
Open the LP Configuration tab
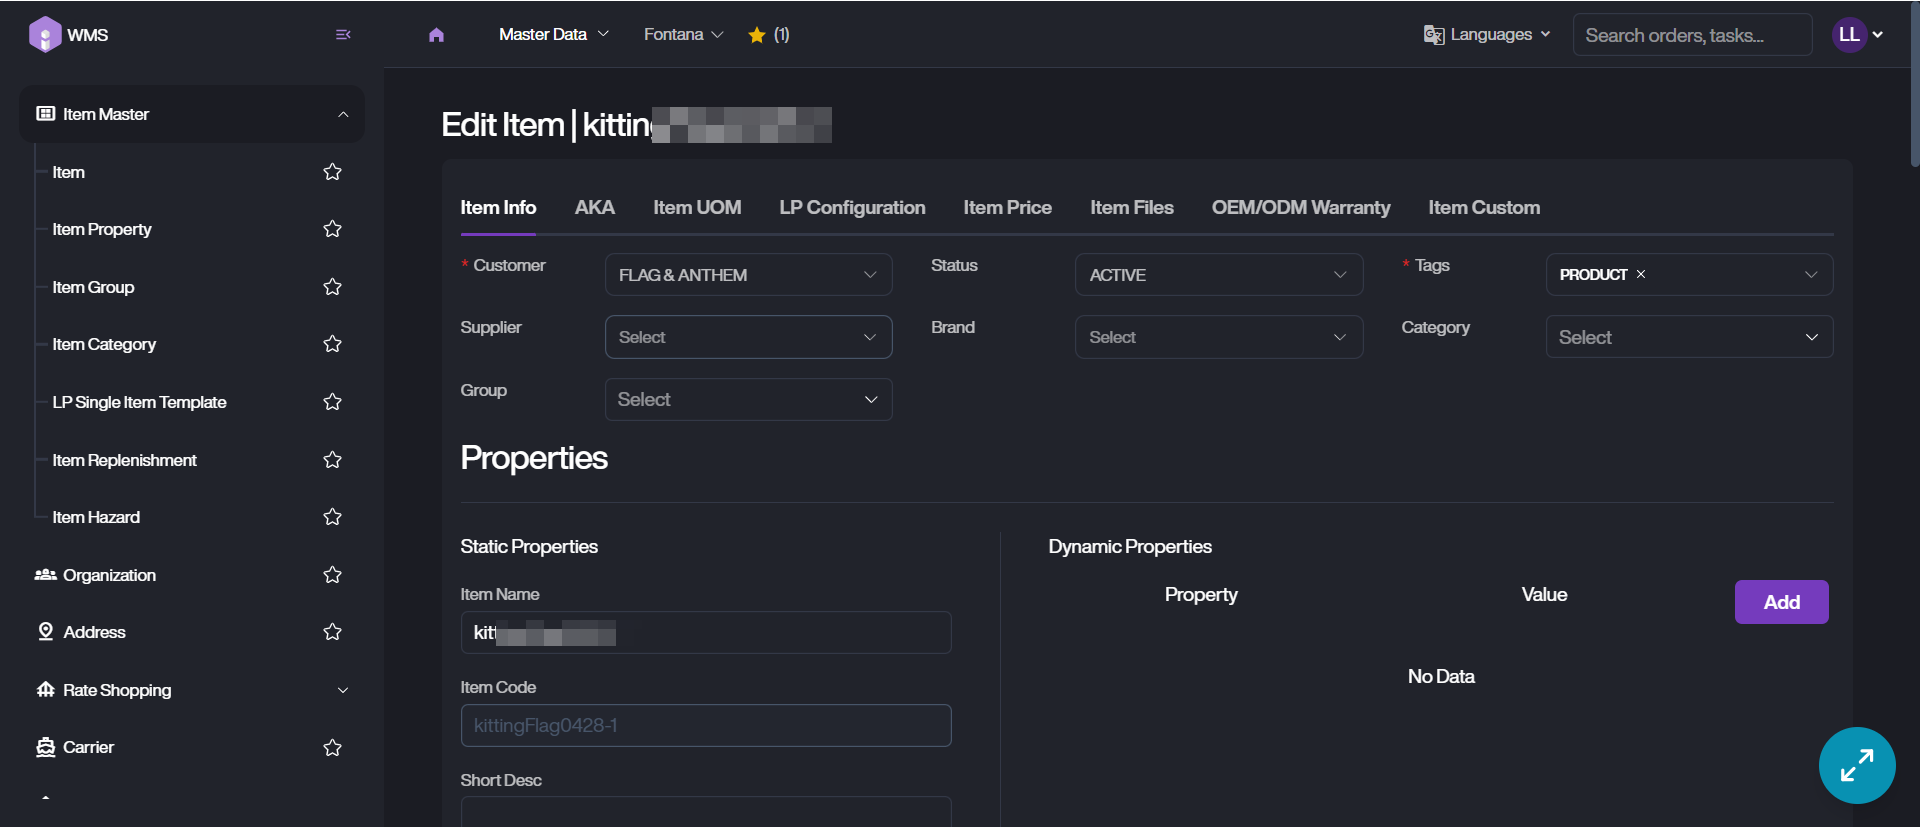852,208
